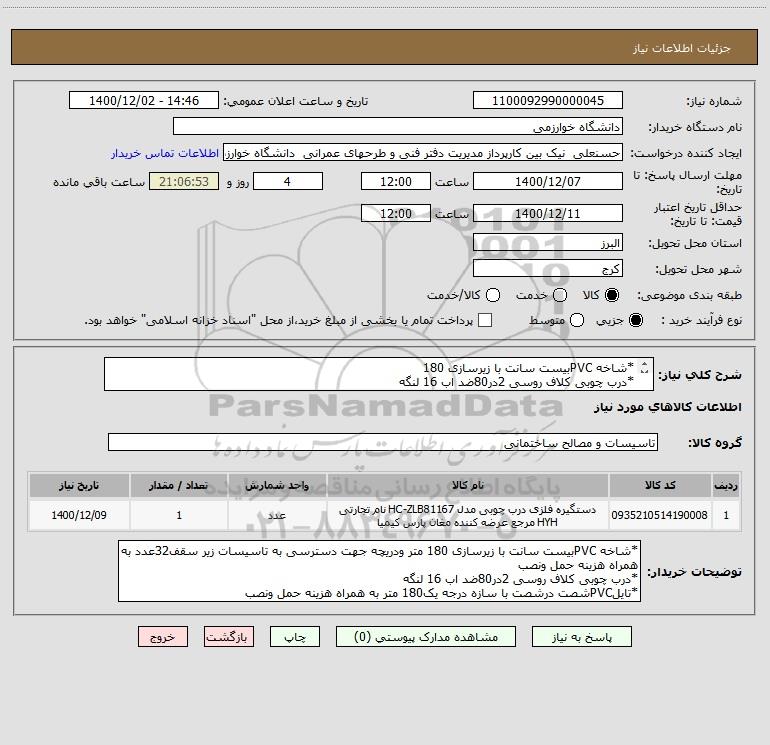Click the 'ردیف' column header
The image size is (770, 745).
click(x=726, y=485)
